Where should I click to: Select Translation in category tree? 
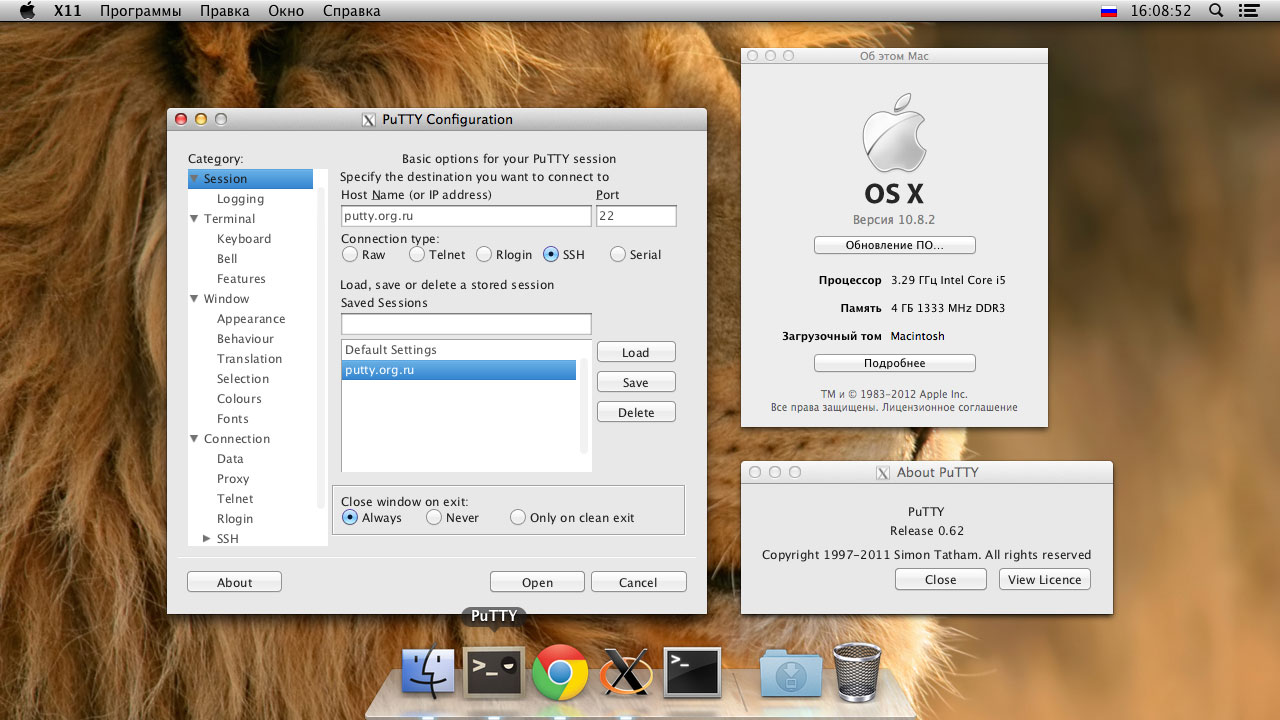point(249,359)
